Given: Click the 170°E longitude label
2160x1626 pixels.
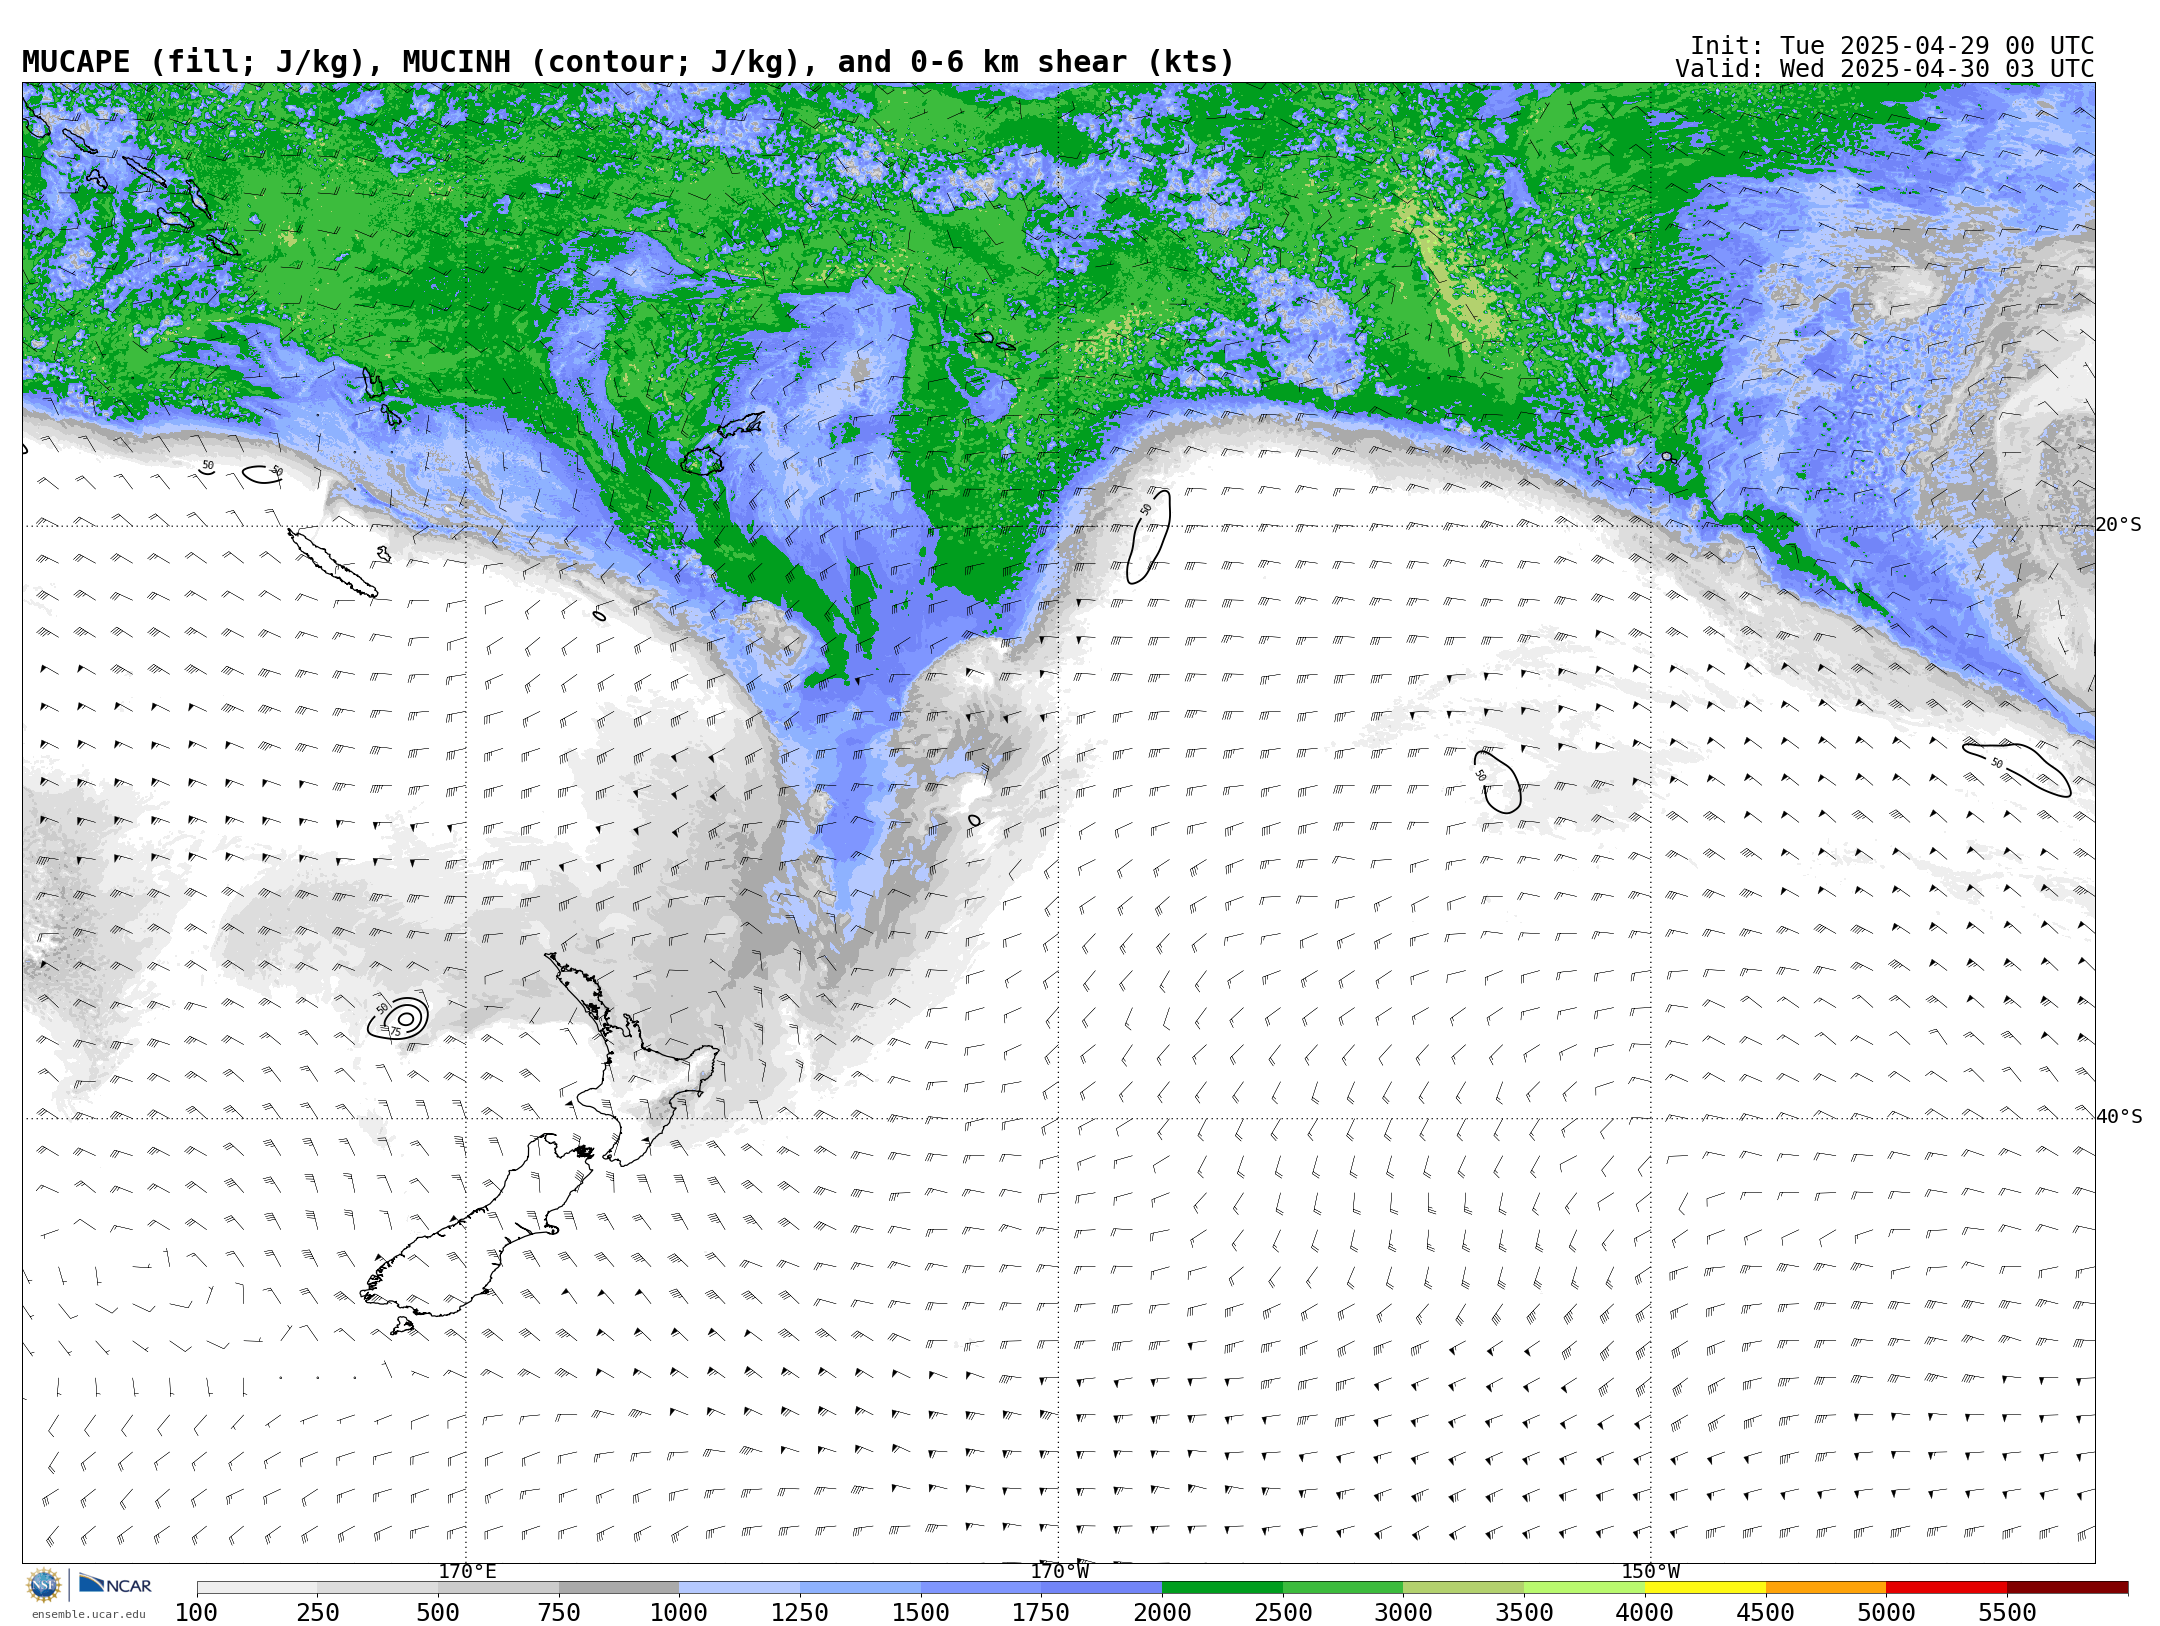Looking at the screenshot, I should [x=467, y=1572].
